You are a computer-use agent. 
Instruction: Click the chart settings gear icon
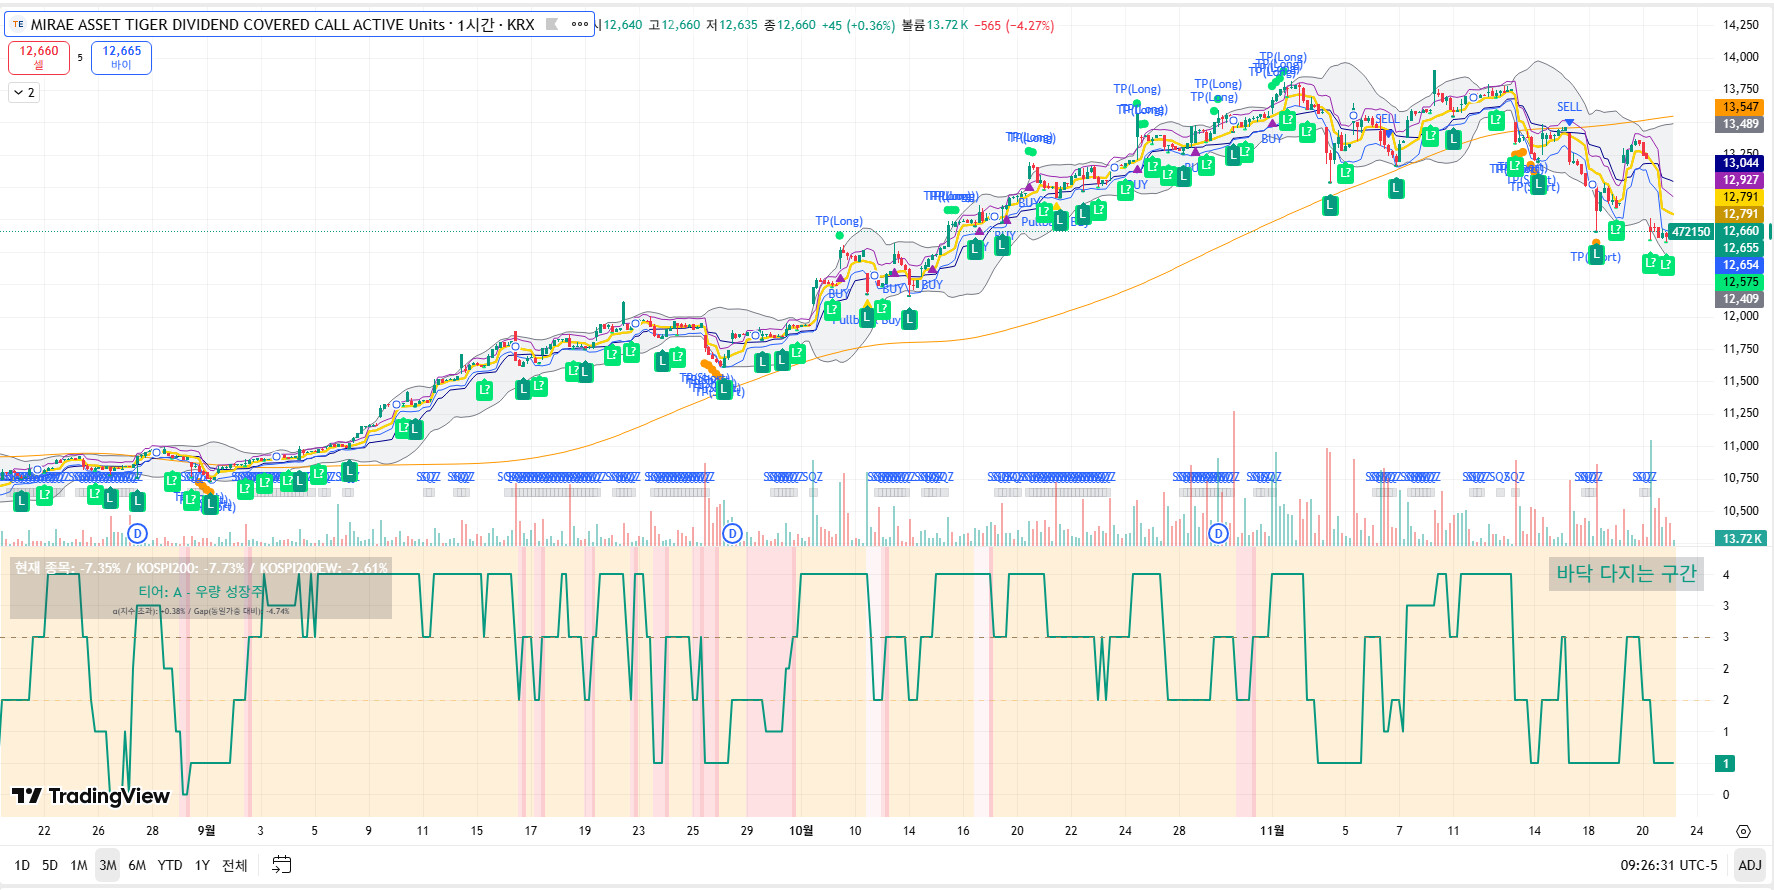(1743, 831)
